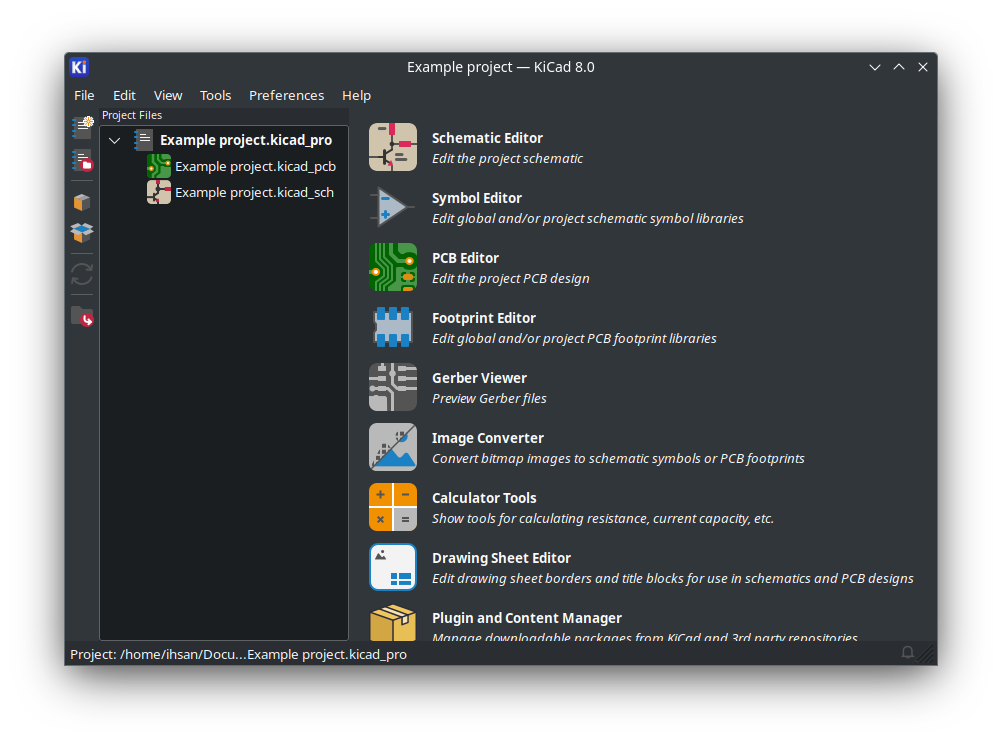Click the kicad_pro project file icon
This screenshot has width=1002, height=742.
[x=143, y=140]
